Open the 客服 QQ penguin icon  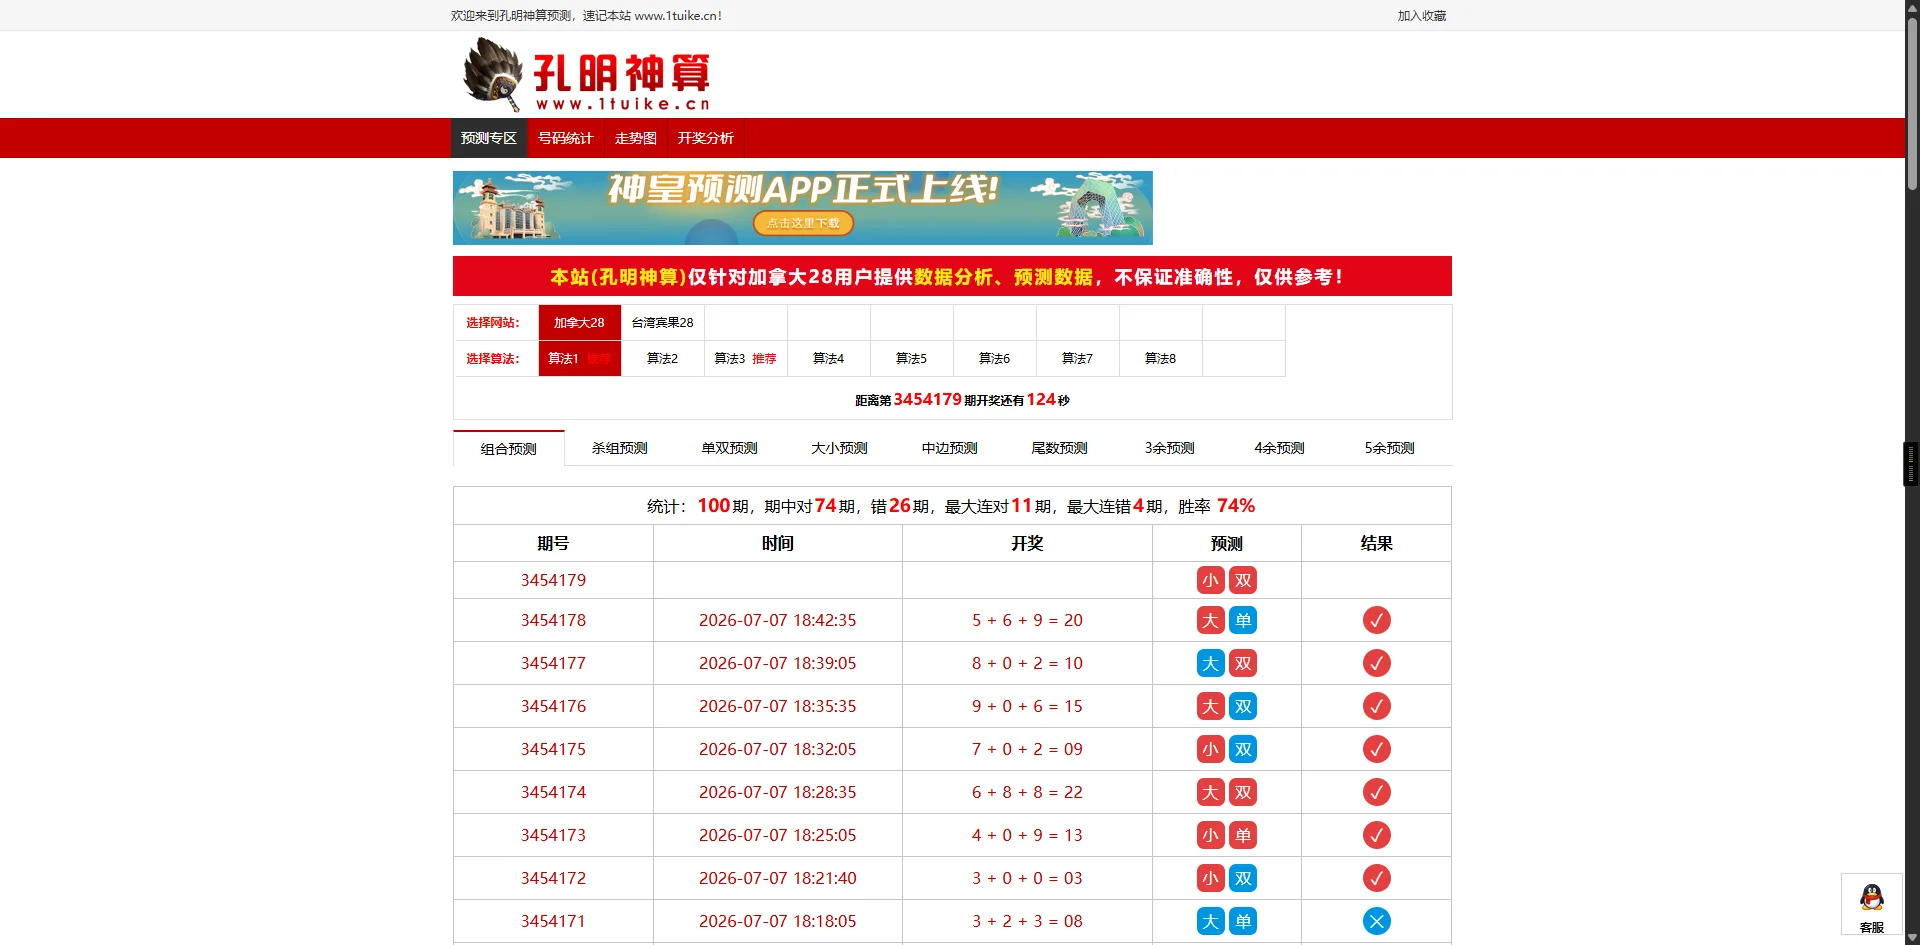coord(1871,897)
